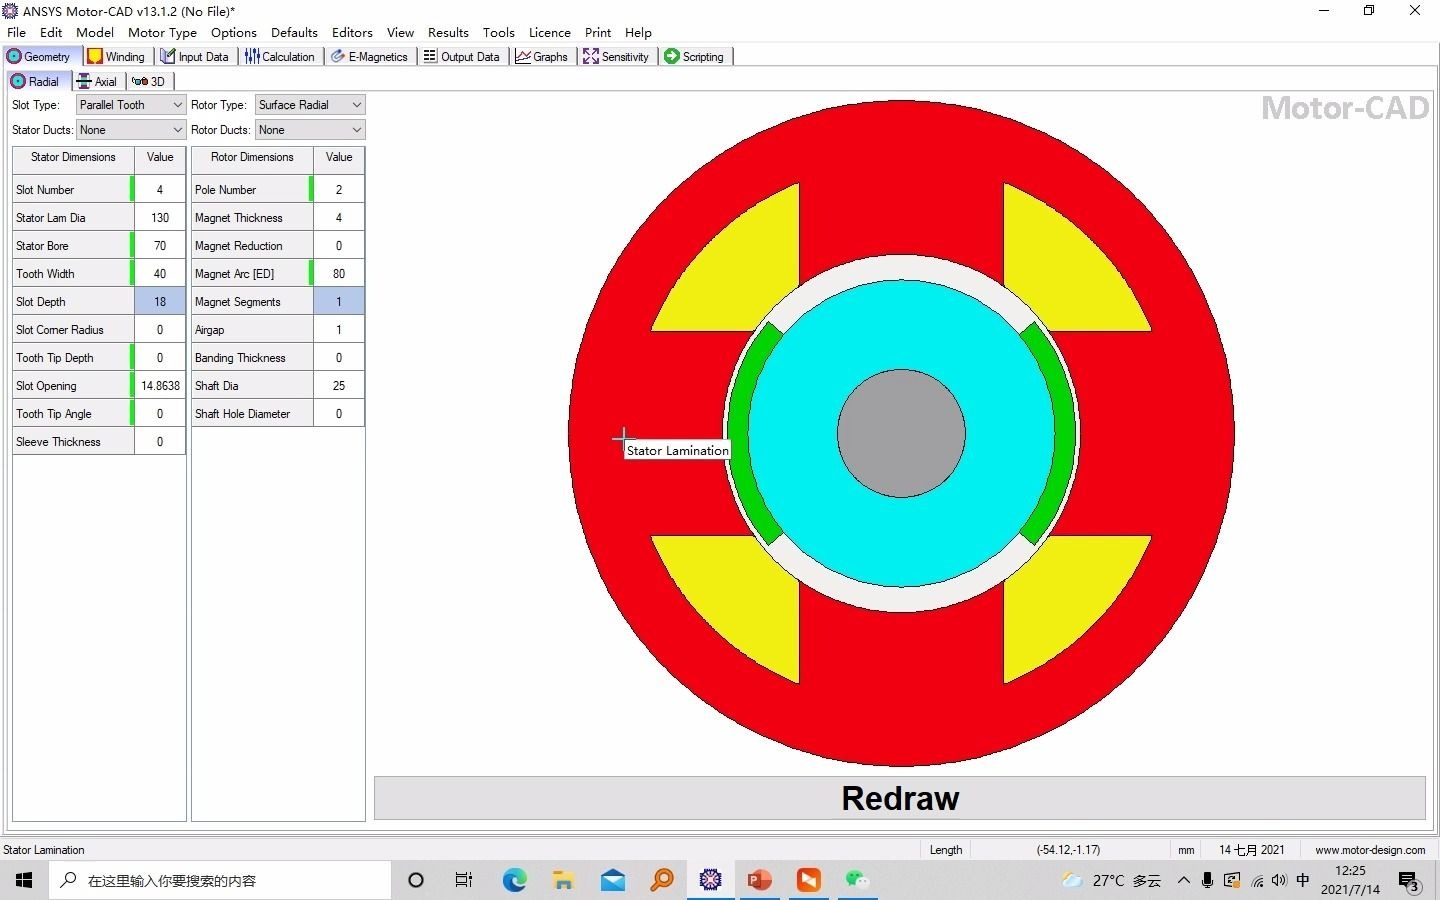Click the grey shaft in the motor drawing
Viewport: 1440px width, 900px height.
[901, 433]
